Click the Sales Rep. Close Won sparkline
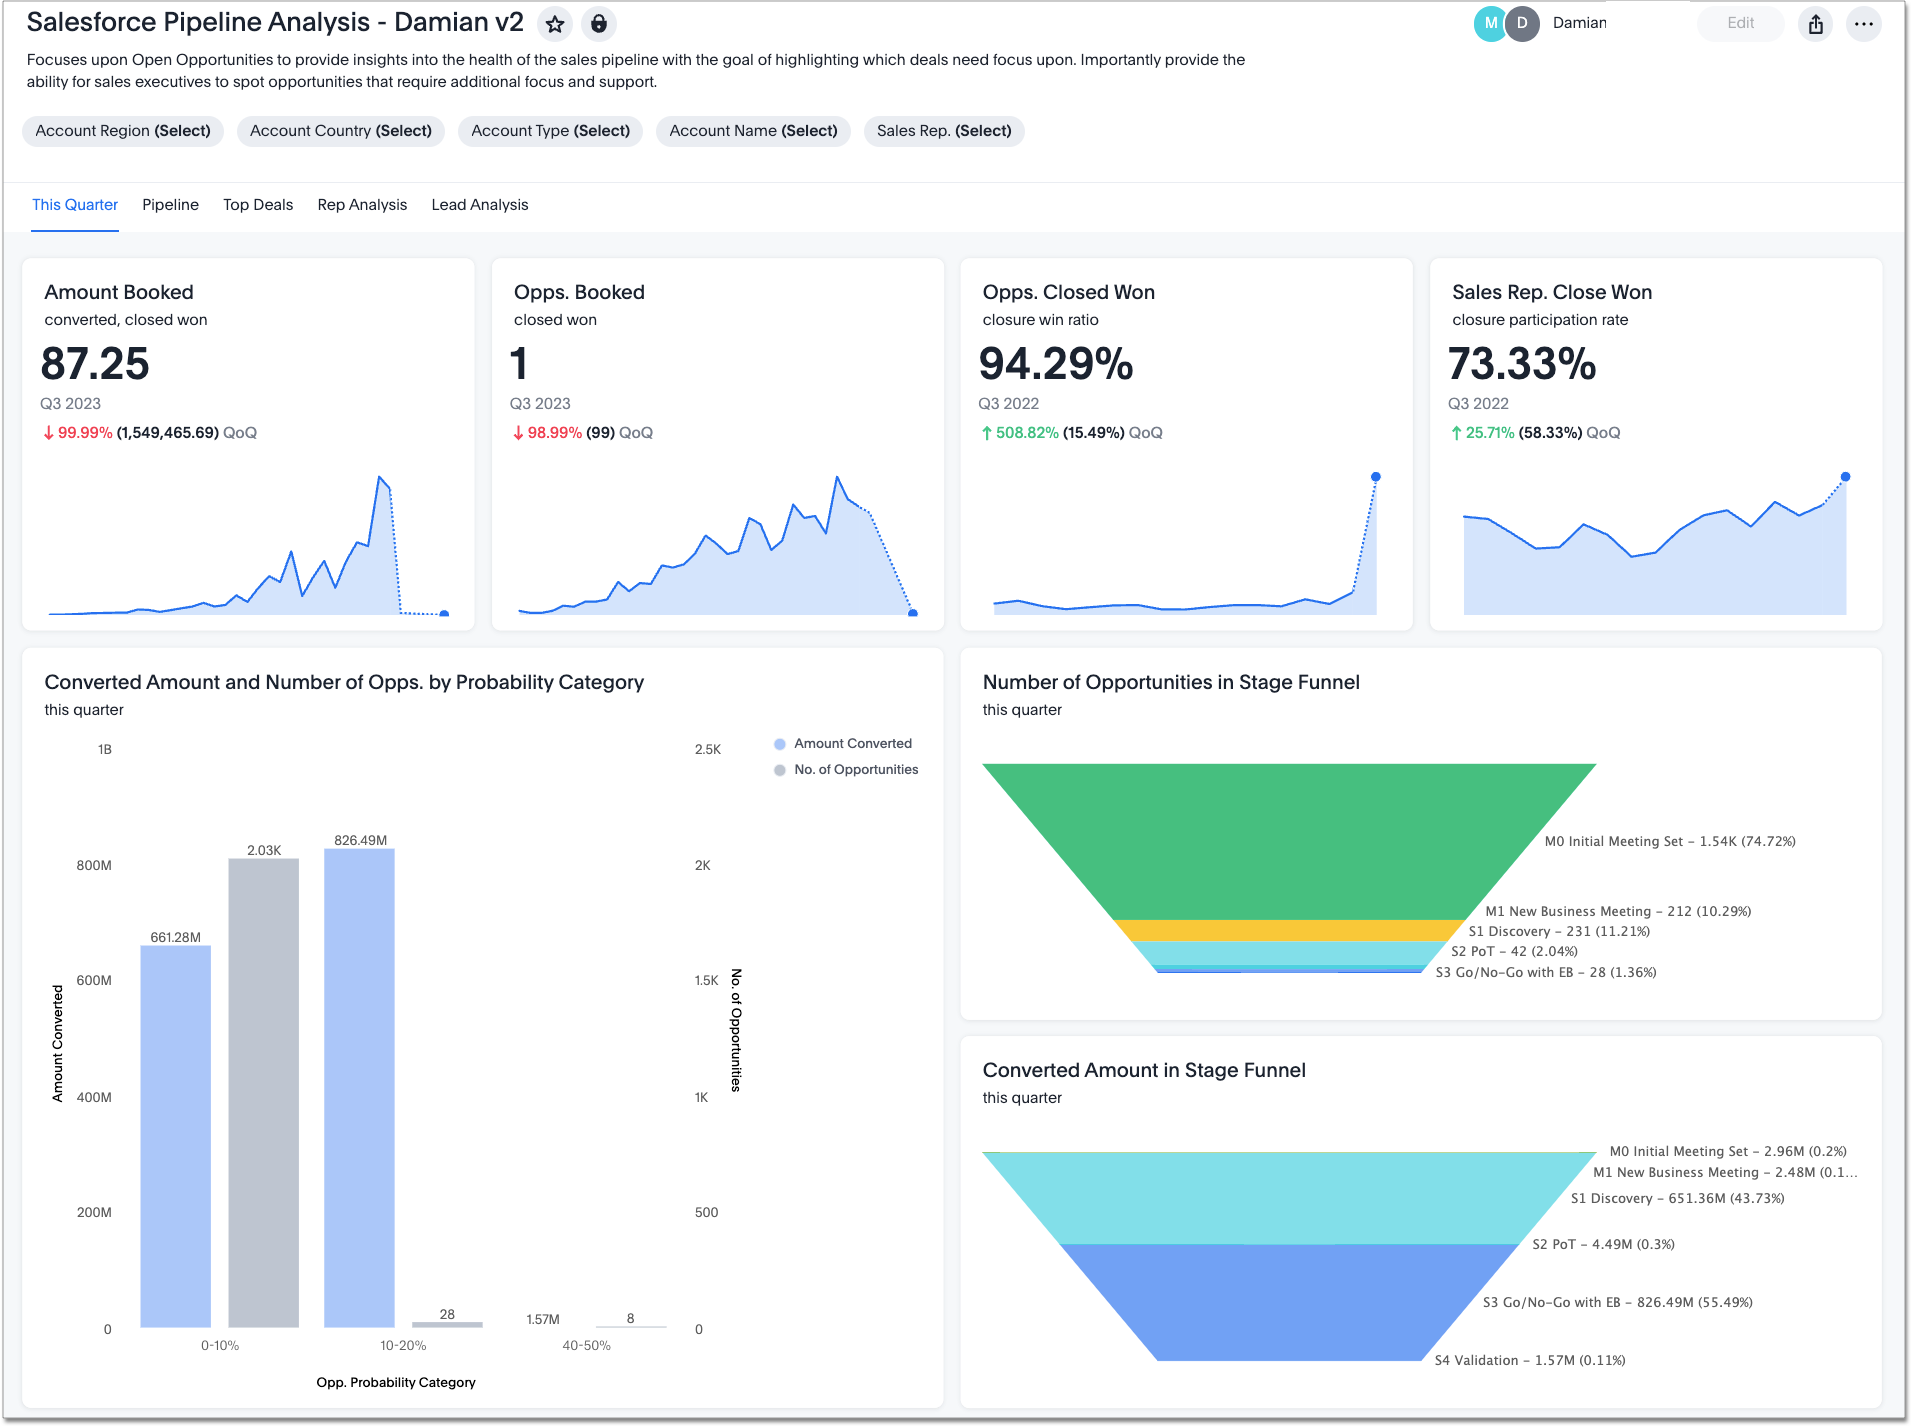Viewport: 1912px width, 1427px height. pyautogui.click(x=1655, y=545)
